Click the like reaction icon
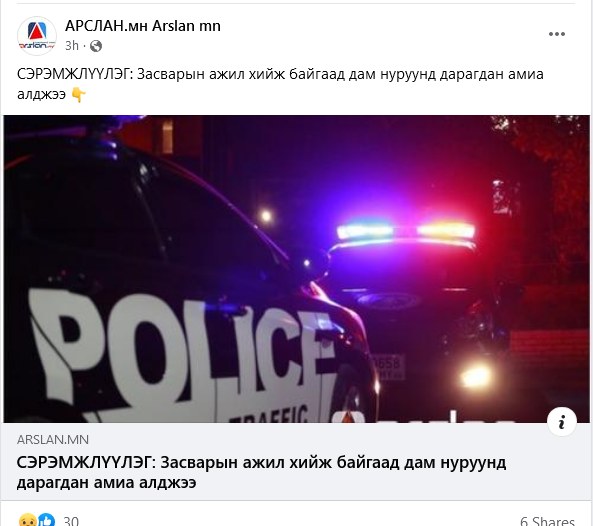 click(x=47, y=520)
